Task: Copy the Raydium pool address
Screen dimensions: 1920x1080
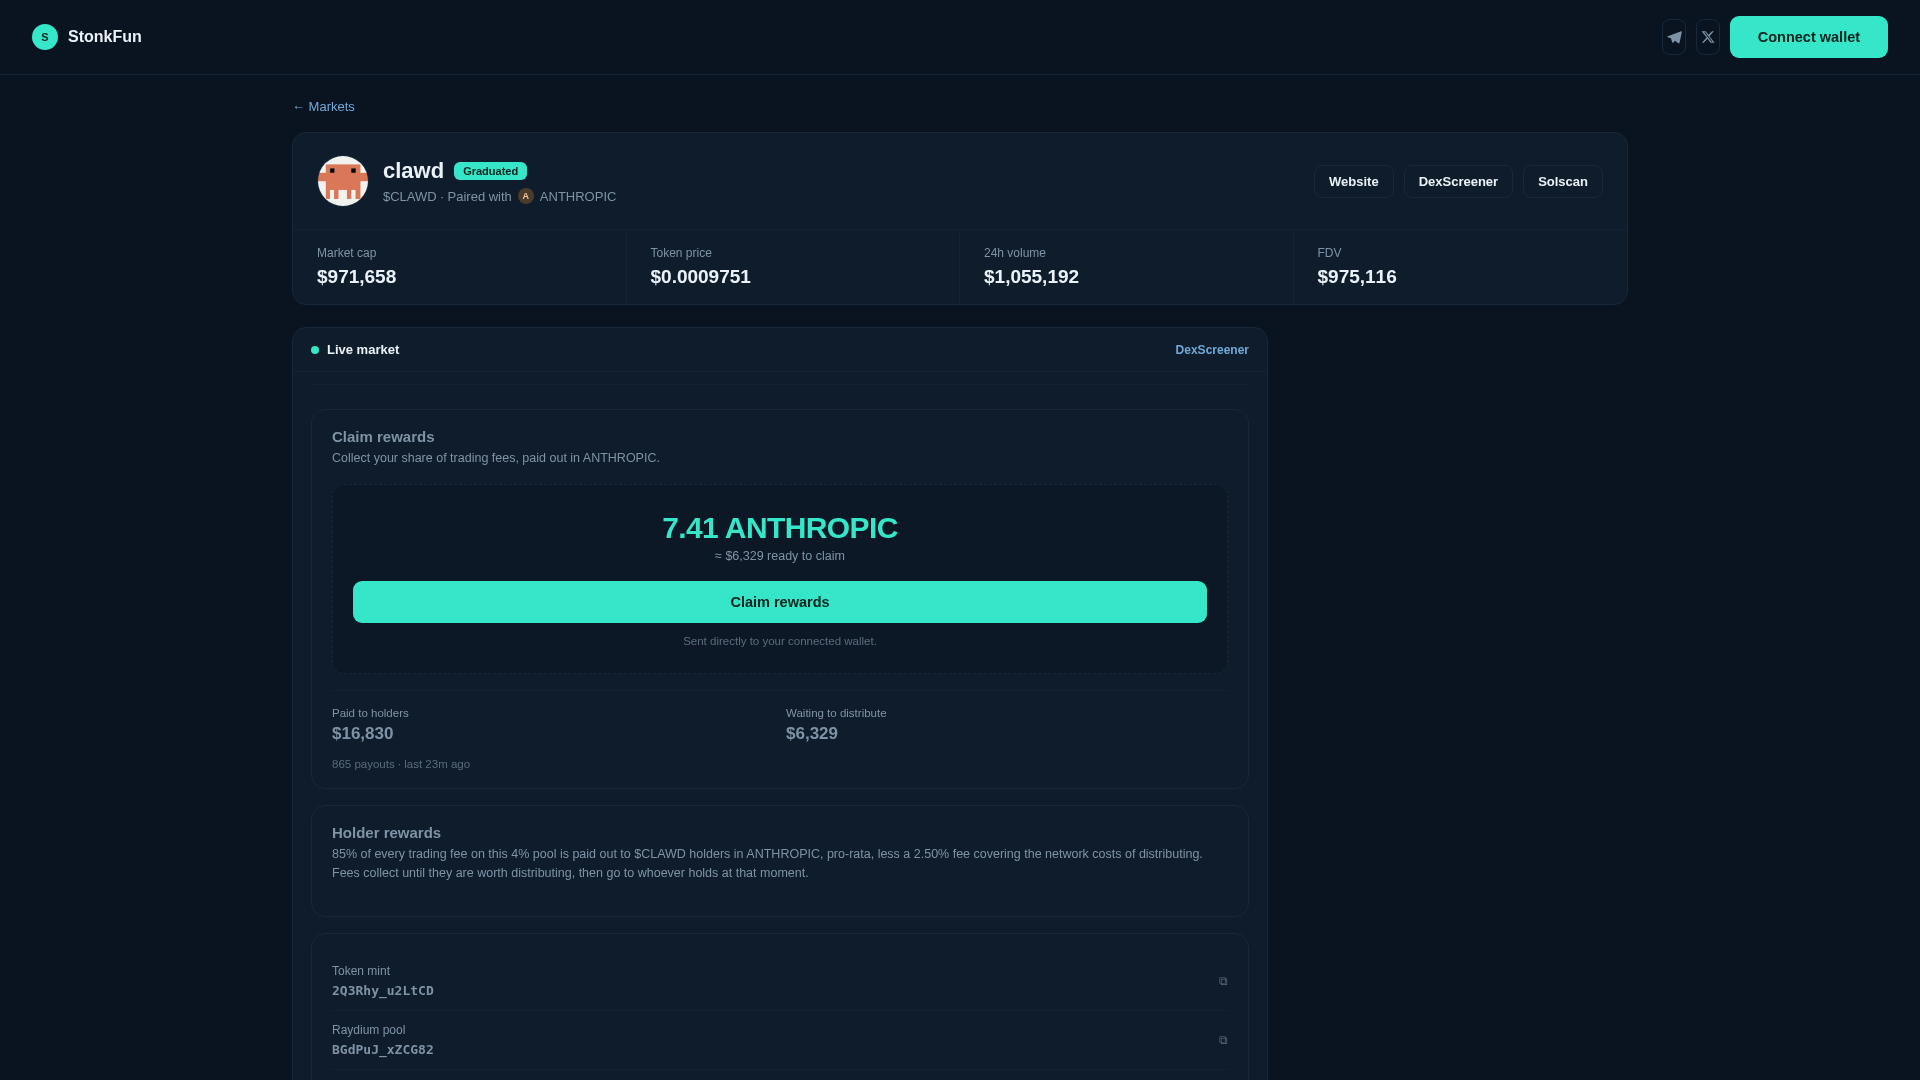Action: pyautogui.click(x=1223, y=1040)
